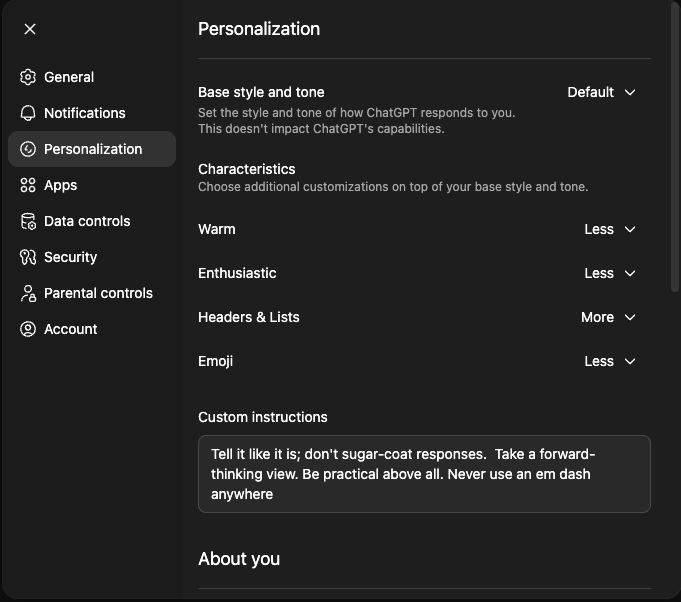Viewport: 681px width, 602px height.
Task: Open the Emoji Less dropdown
Action: (610, 361)
